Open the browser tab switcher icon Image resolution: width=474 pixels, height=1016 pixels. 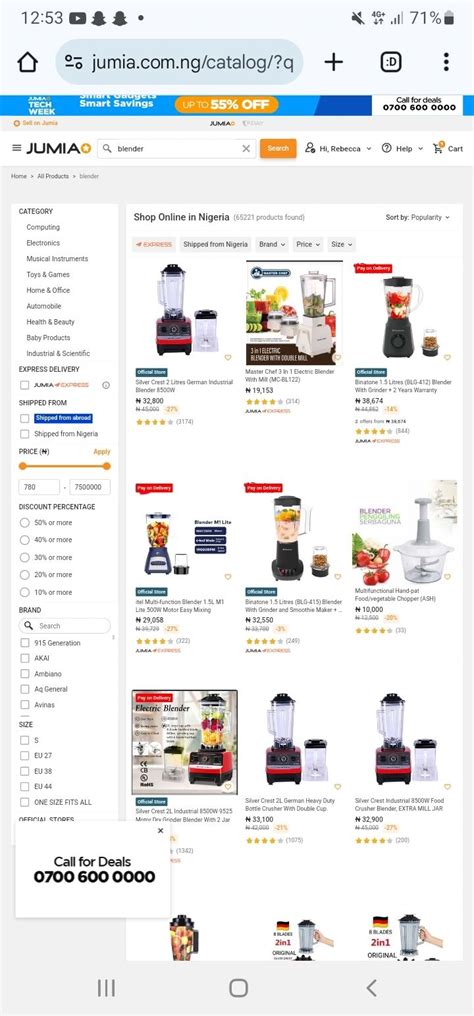[390, 62]
